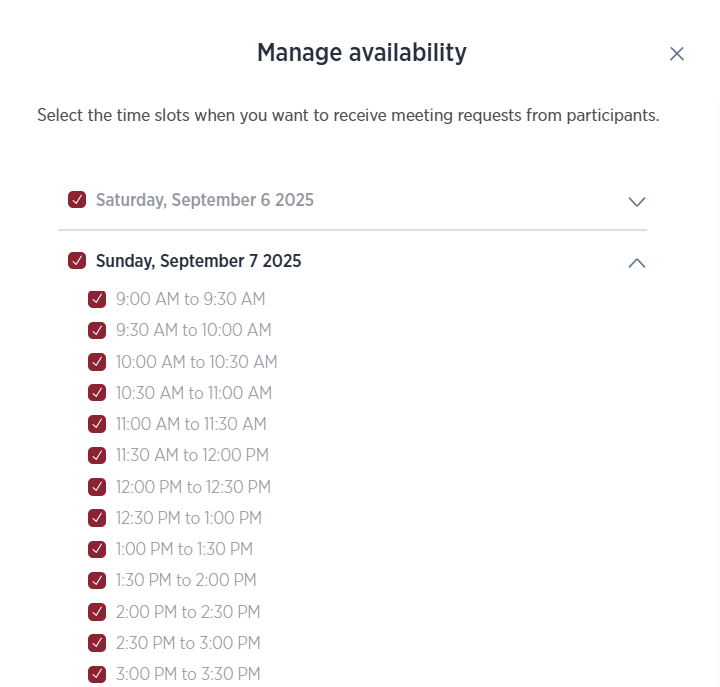Viewport: 720px width, 687px height.
Task: Disable 1:30 PM to 2:00 PM checkbox
Action: point(97,580)
